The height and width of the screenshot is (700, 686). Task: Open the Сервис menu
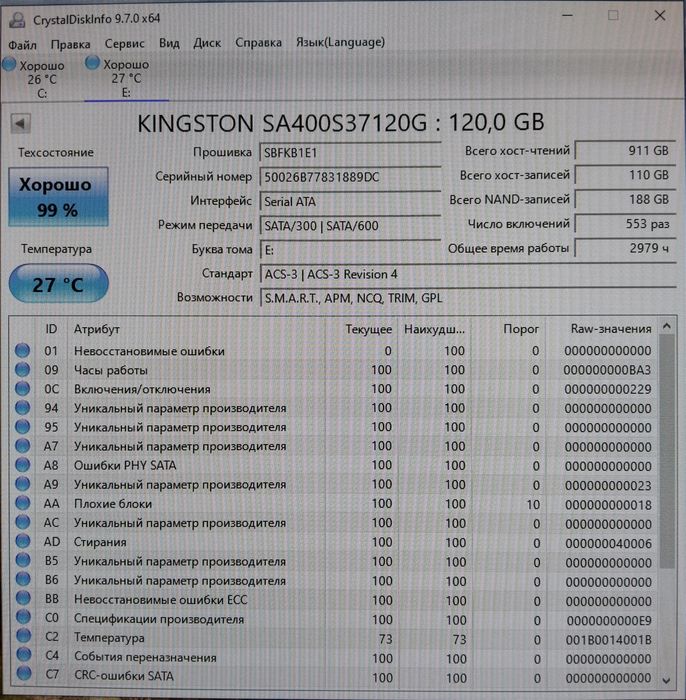coord(125,44)
